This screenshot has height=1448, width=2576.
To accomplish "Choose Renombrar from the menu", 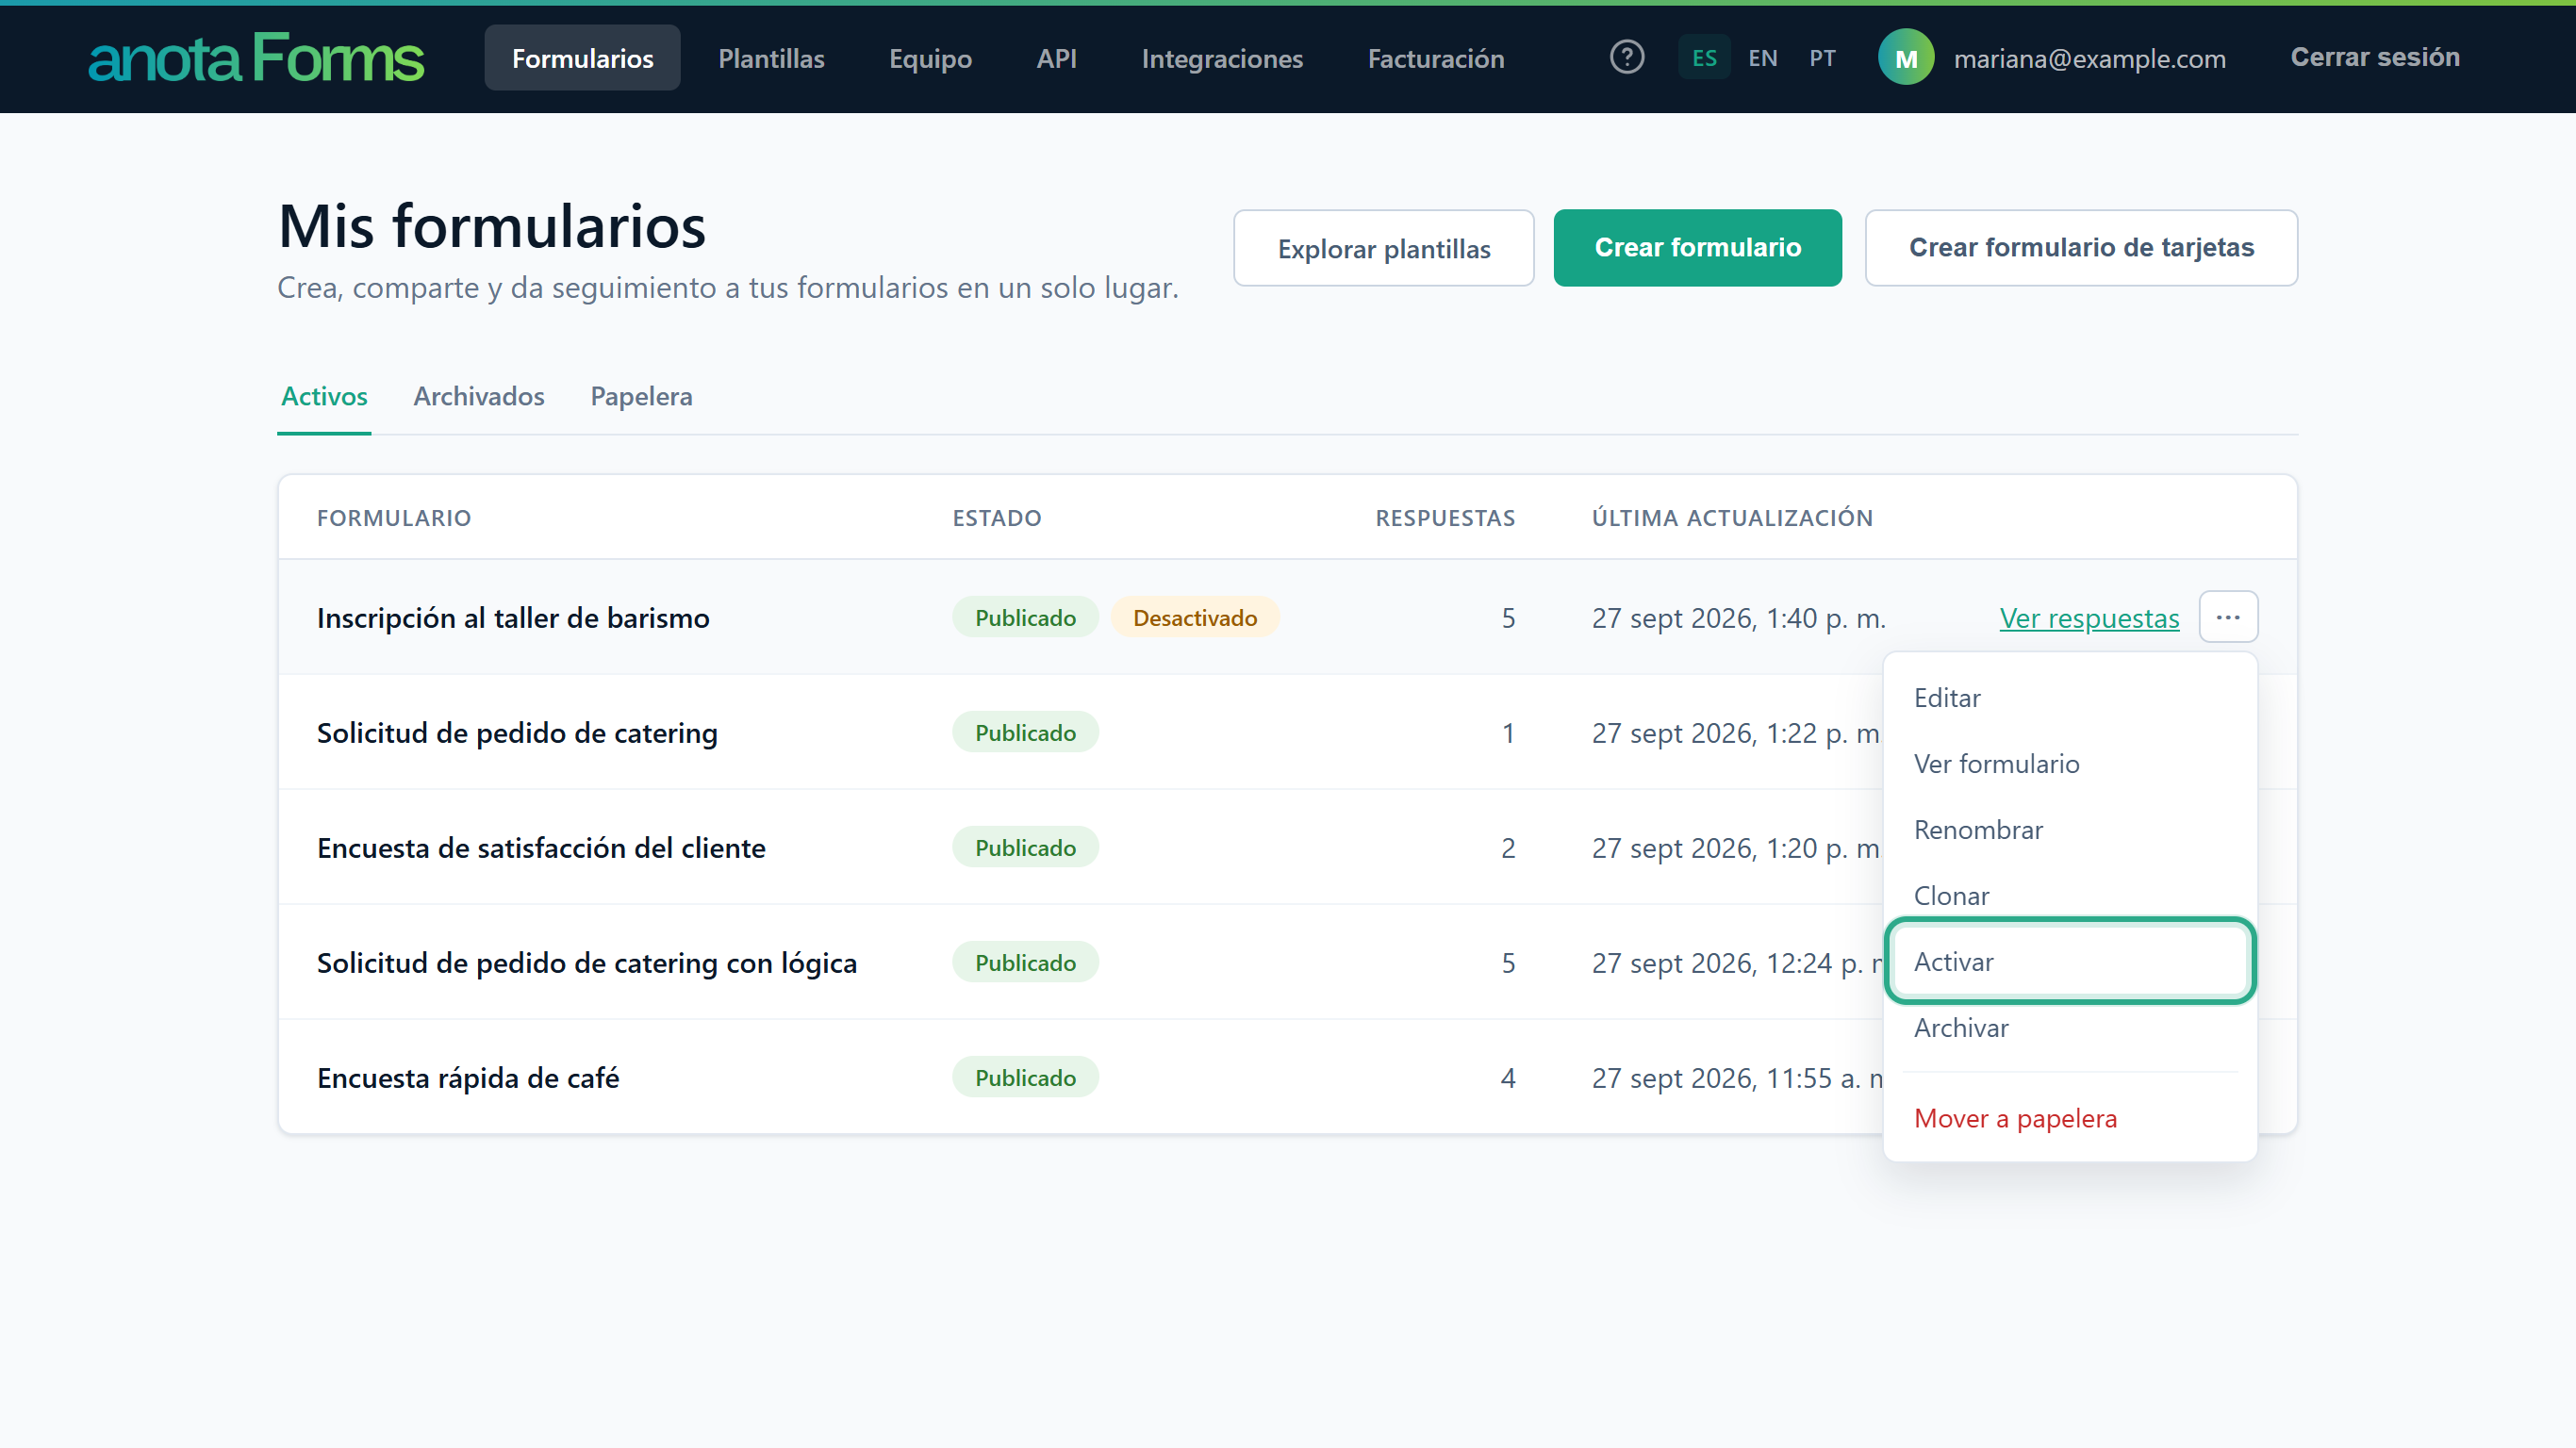I will (x=2070, y=829).
